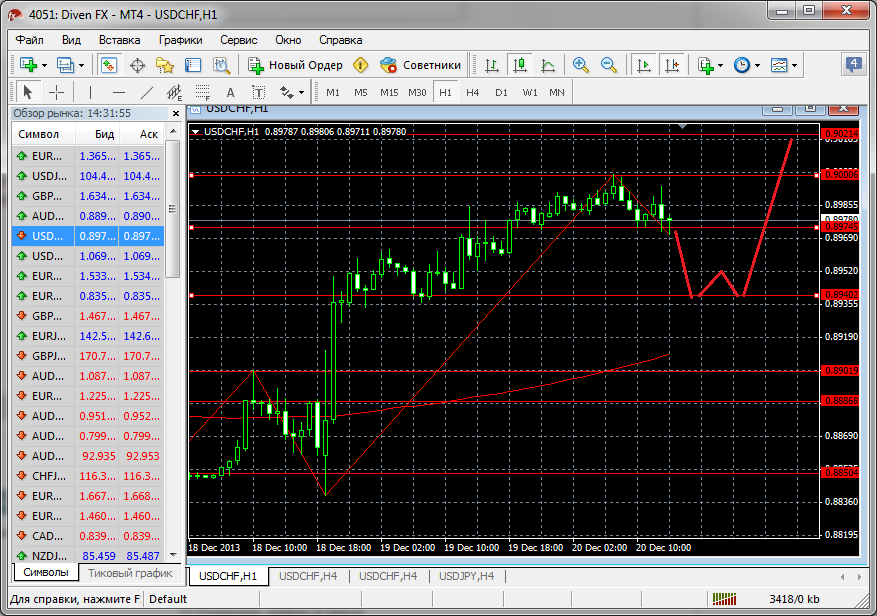Switch to the Тиковый график tab
877x616 pixels.
pos(130,573)
